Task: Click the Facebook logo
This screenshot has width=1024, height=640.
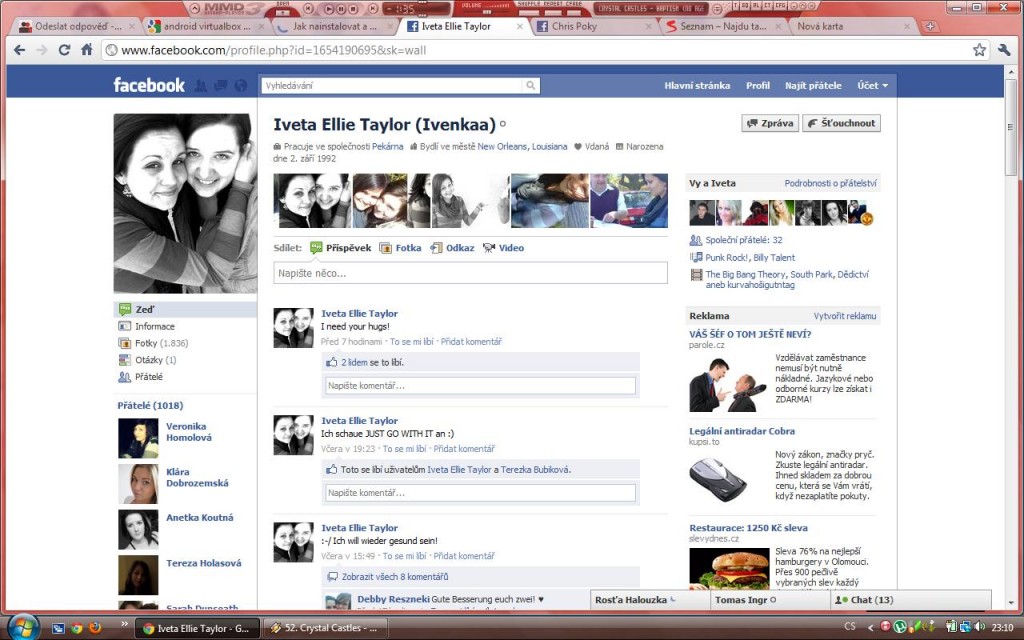Action: pyautogui.click(x=149, y=85)
